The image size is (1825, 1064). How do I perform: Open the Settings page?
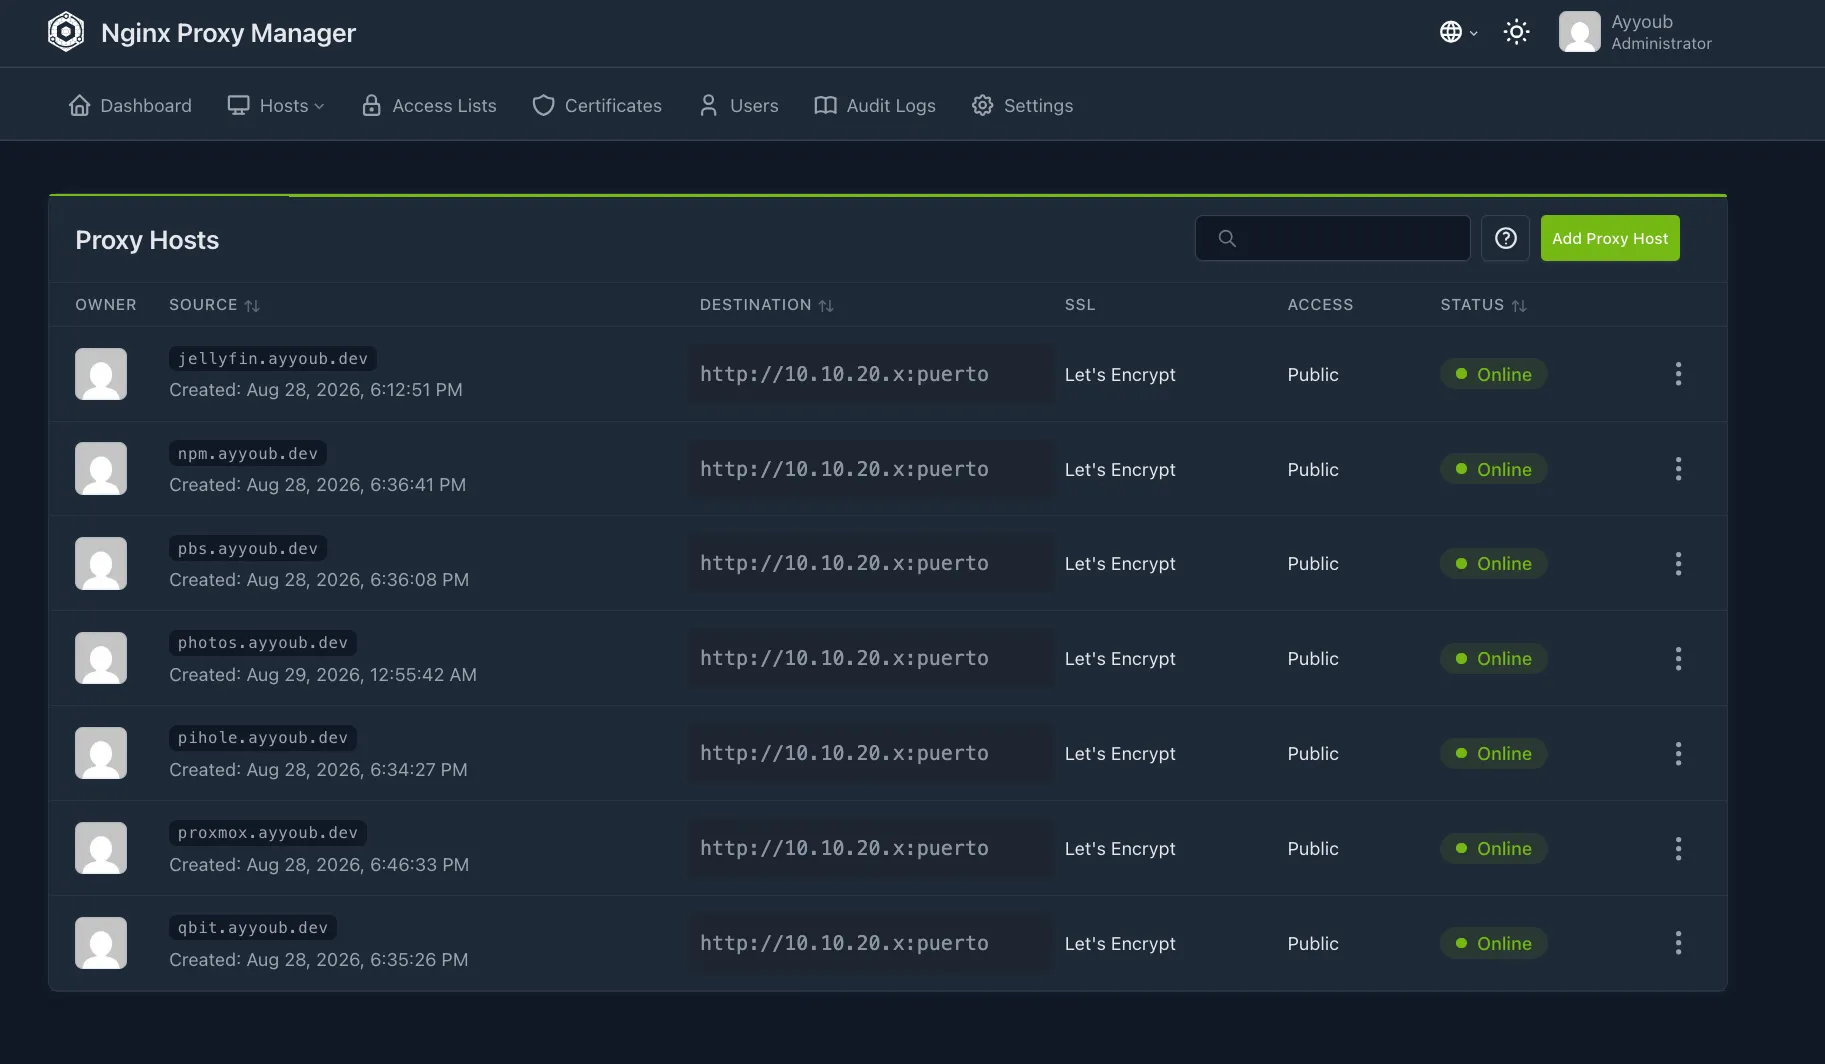pyautogui.click(x=1022, y=106)
